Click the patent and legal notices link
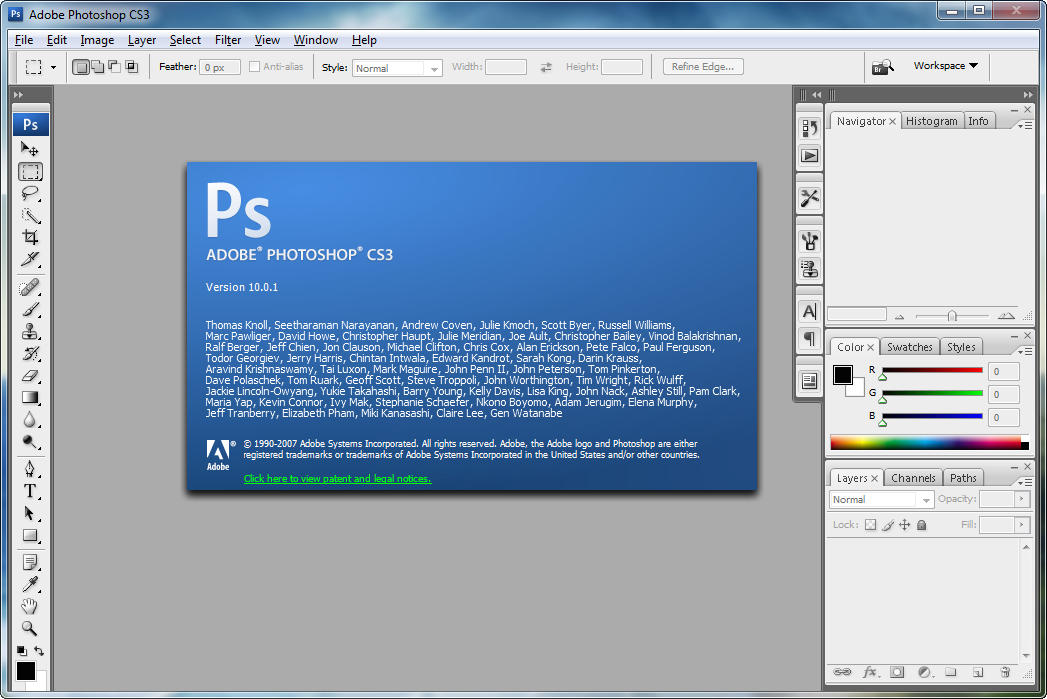This screenshot has height=699, width=1047. [x=337, y=479]
